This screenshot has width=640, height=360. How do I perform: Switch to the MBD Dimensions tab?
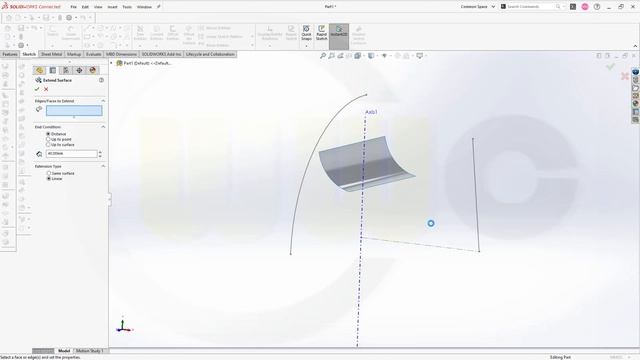tap(121, 54)
